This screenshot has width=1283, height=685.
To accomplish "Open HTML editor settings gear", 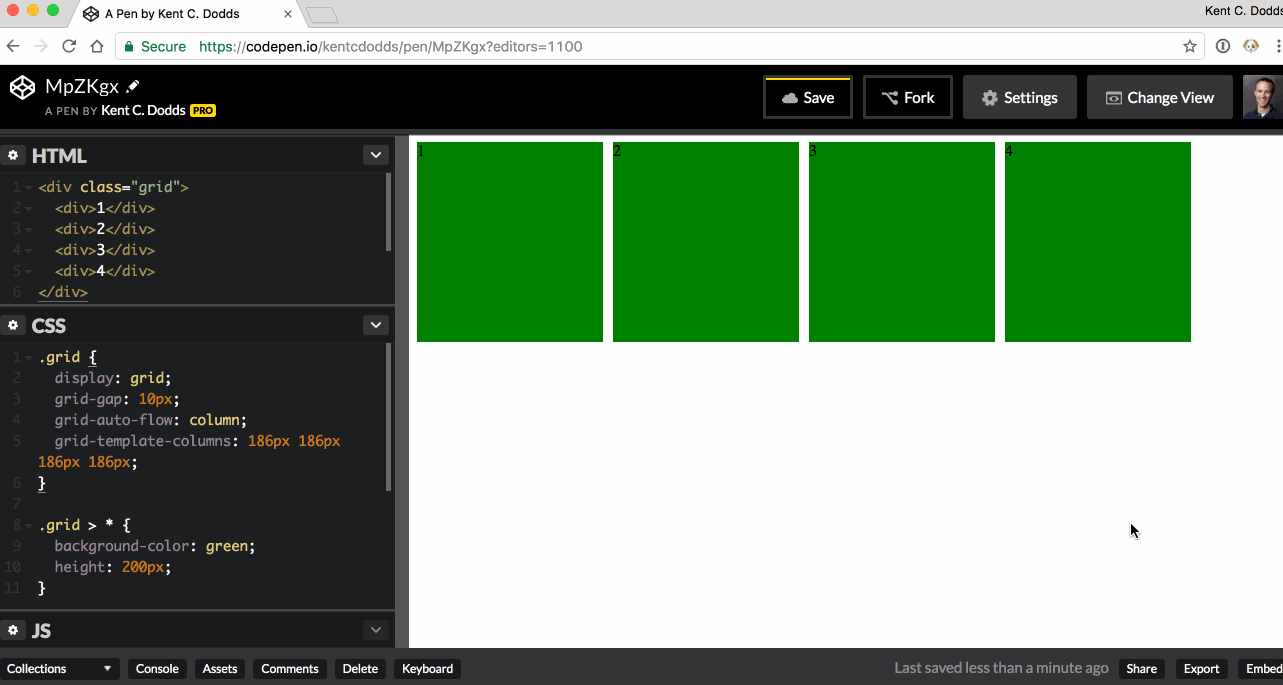I will pos(13,156).
